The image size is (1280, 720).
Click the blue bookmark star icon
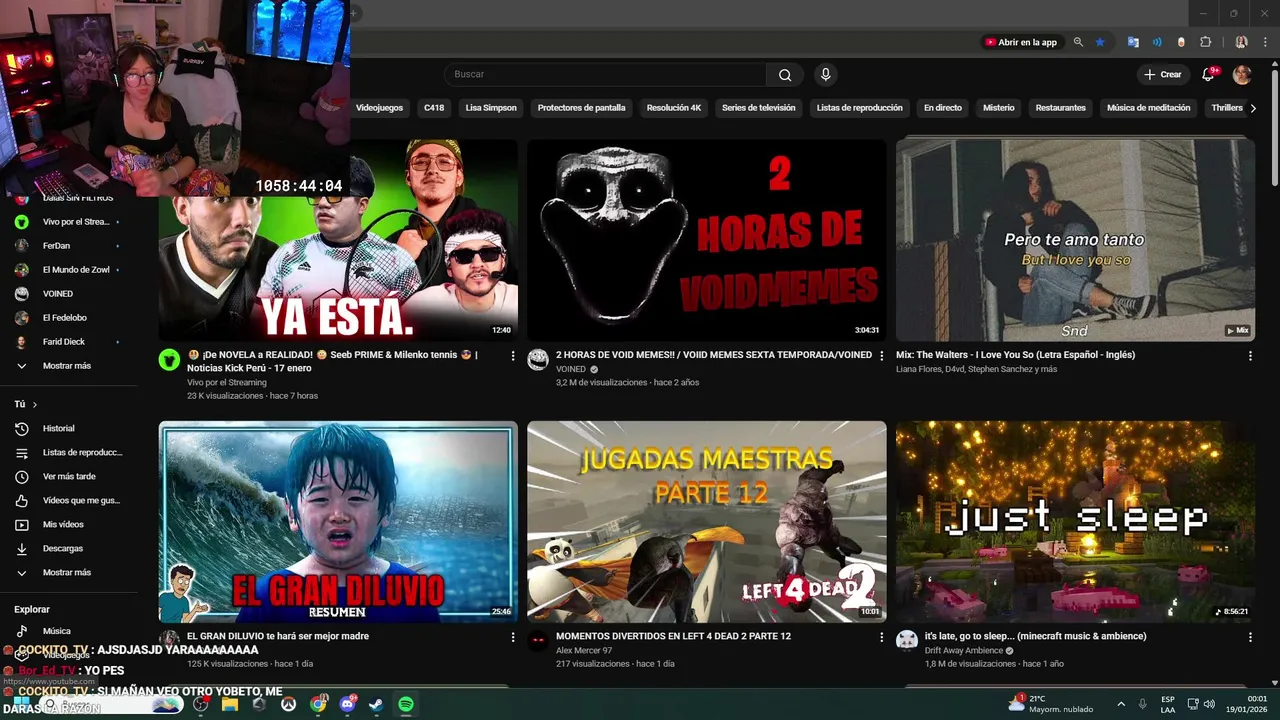pos(1100,42)
